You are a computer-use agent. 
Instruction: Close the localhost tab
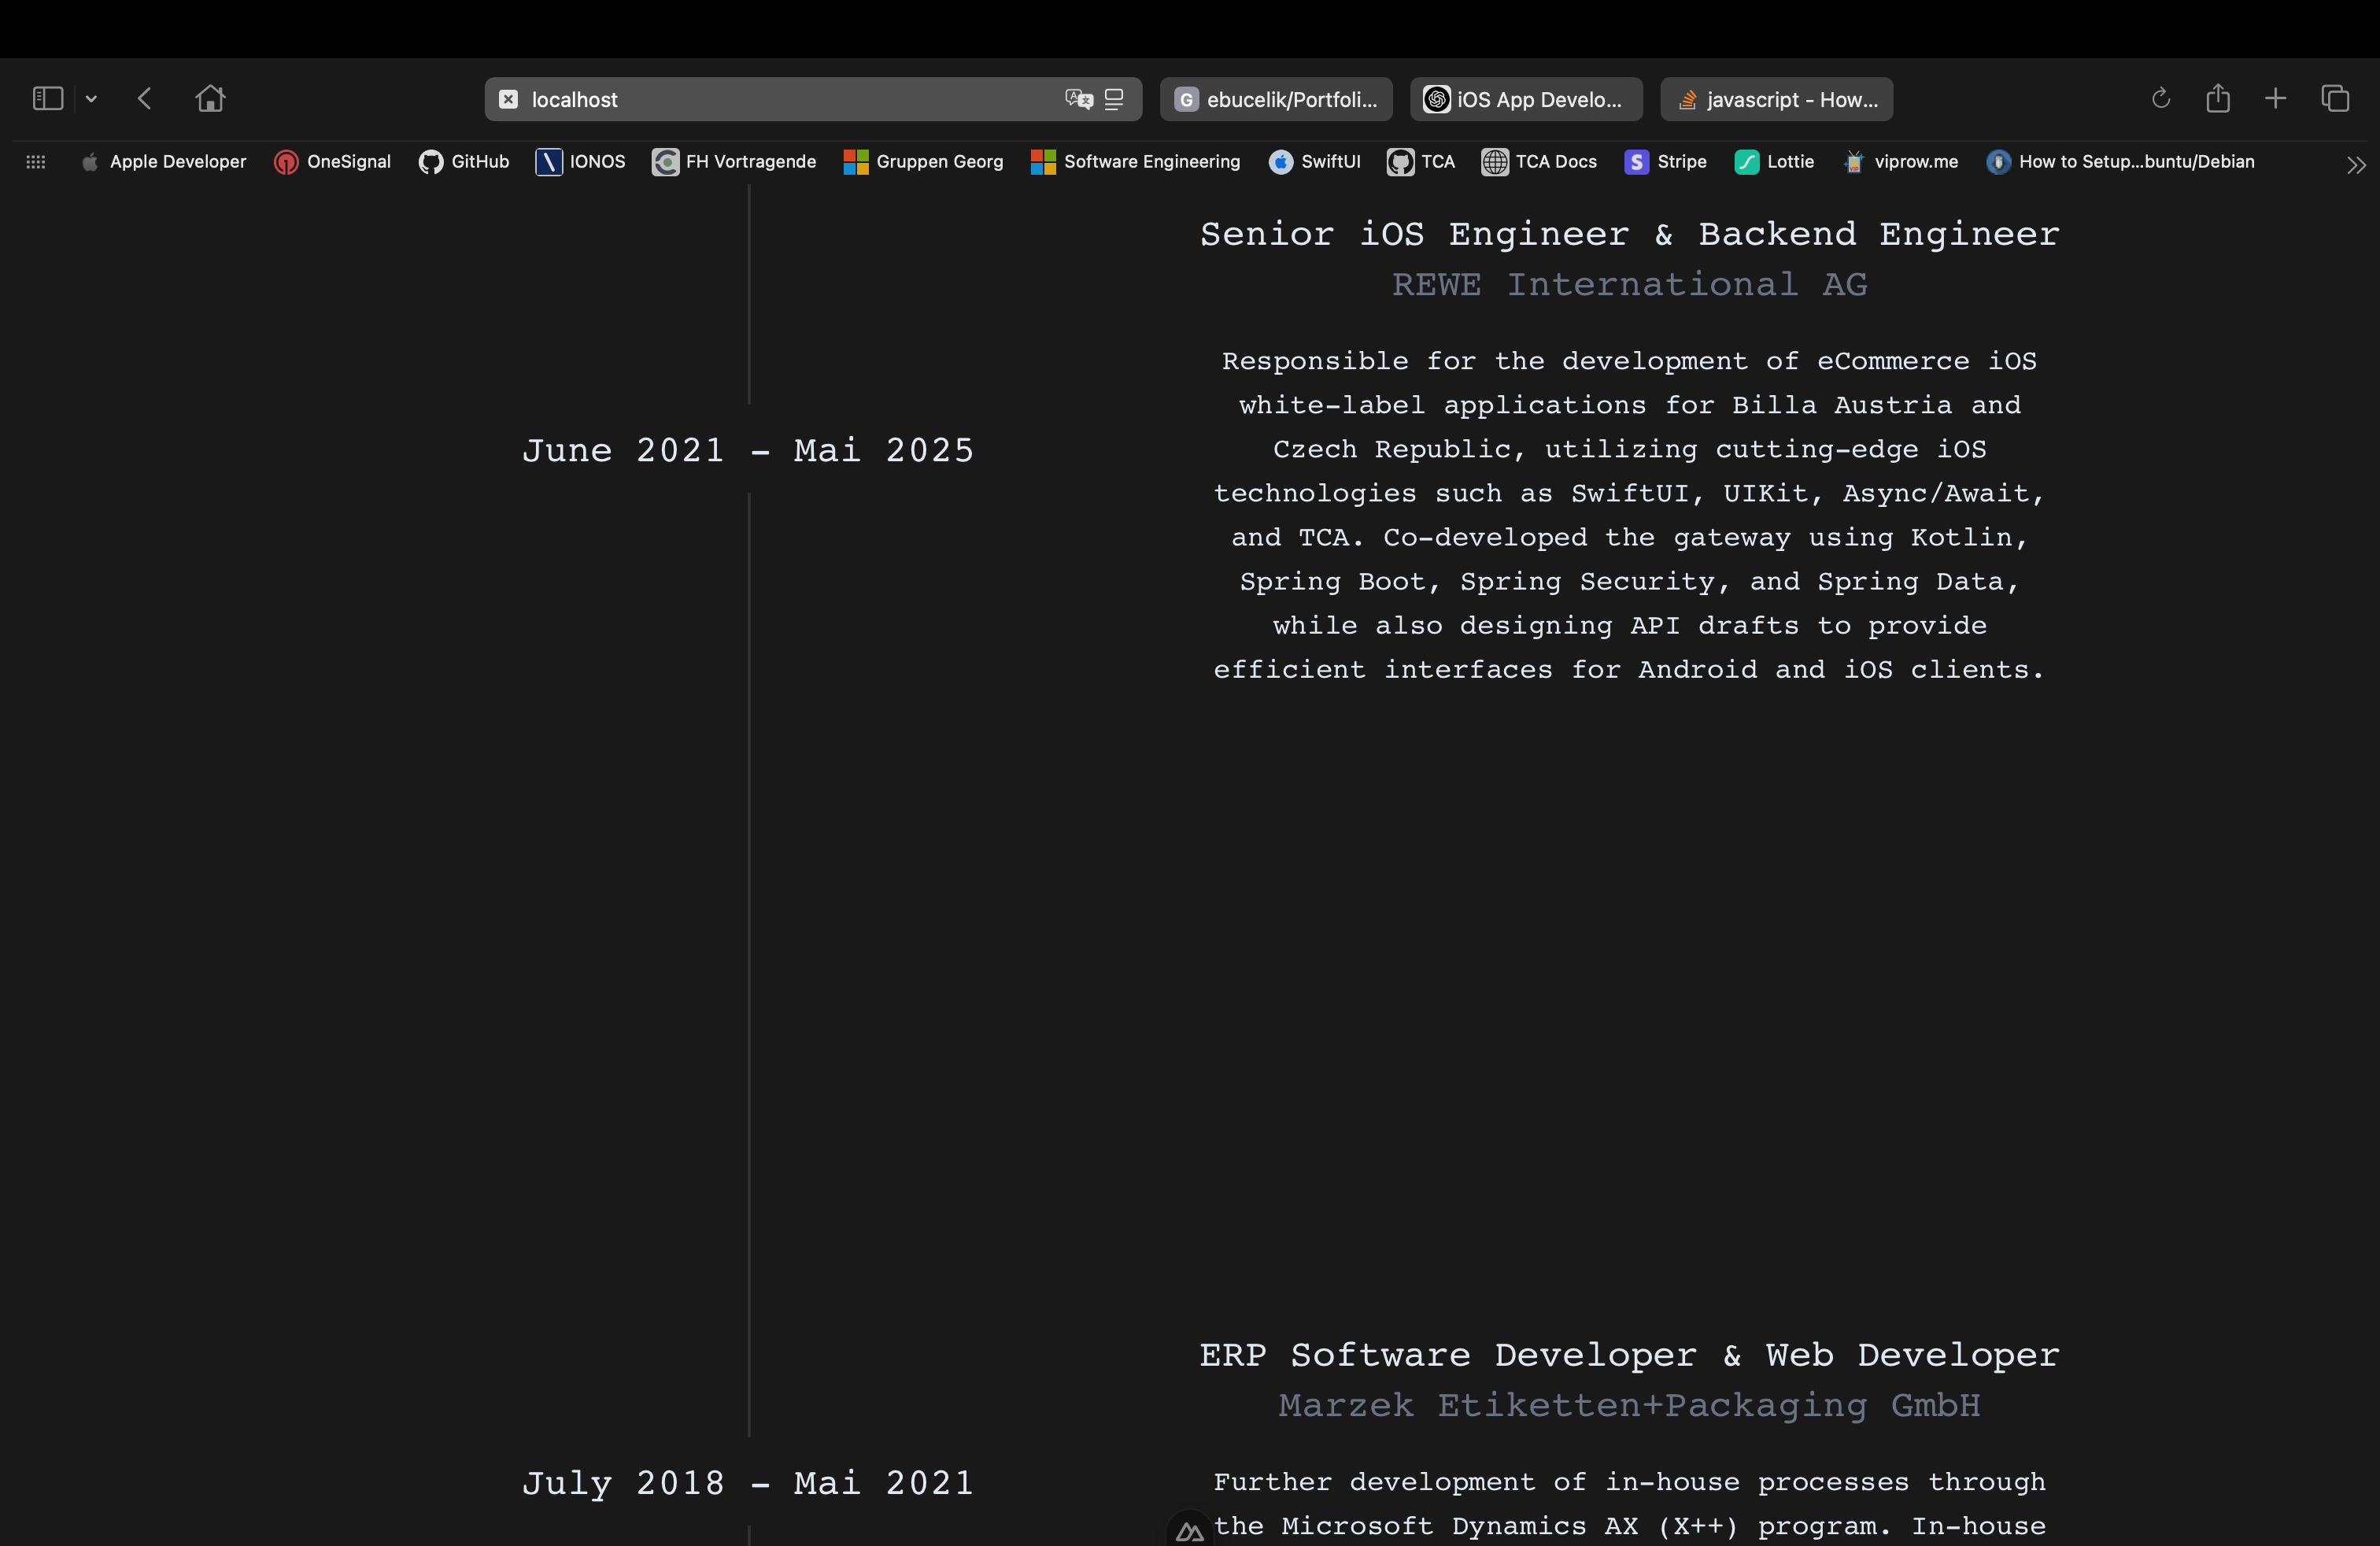coord(508,99)
